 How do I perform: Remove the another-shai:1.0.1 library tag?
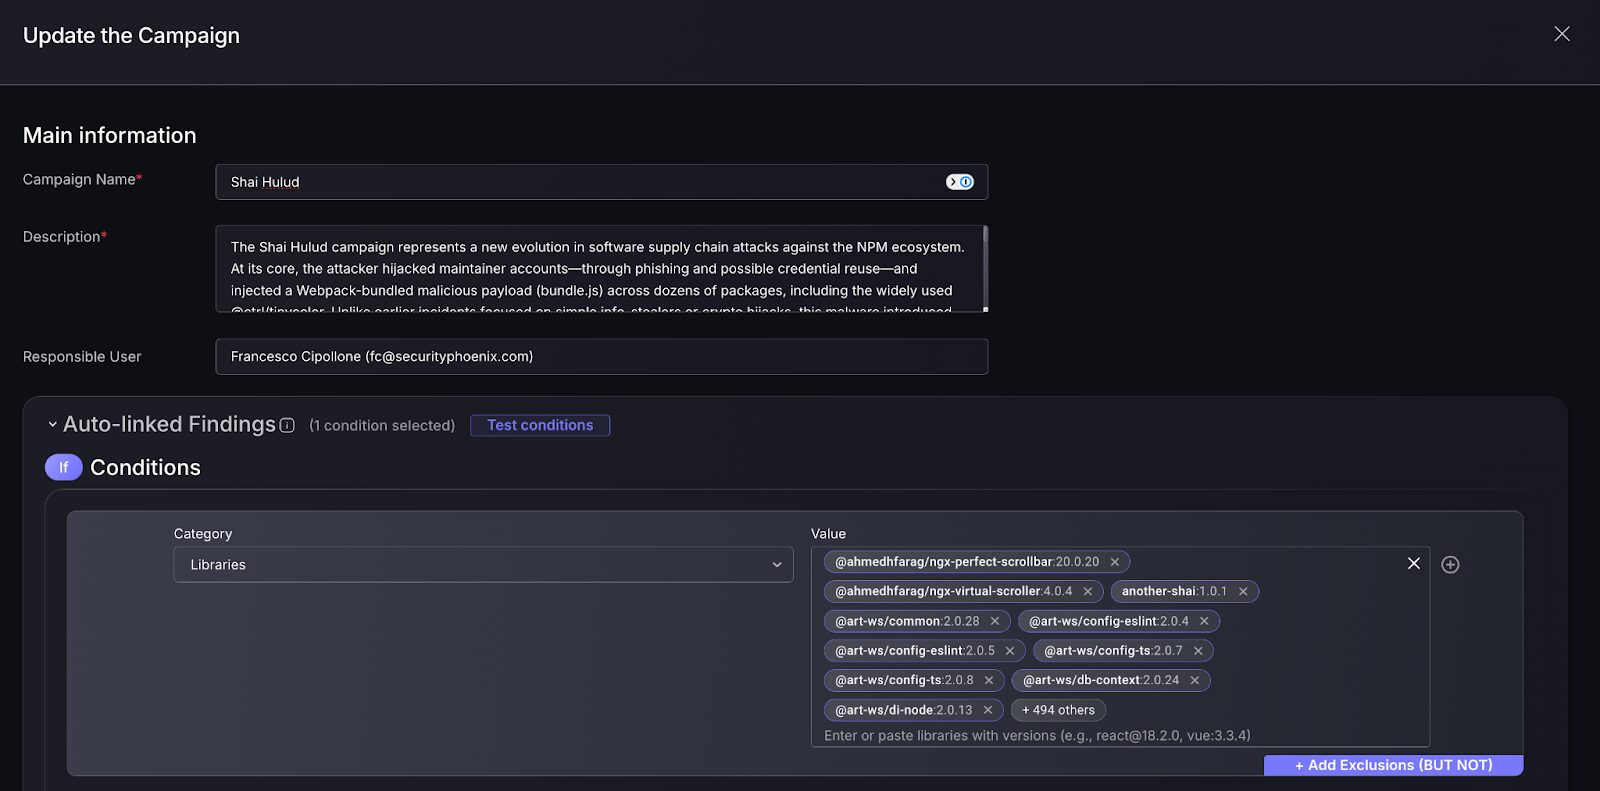pyautogui.click(x=1243, y=591)
